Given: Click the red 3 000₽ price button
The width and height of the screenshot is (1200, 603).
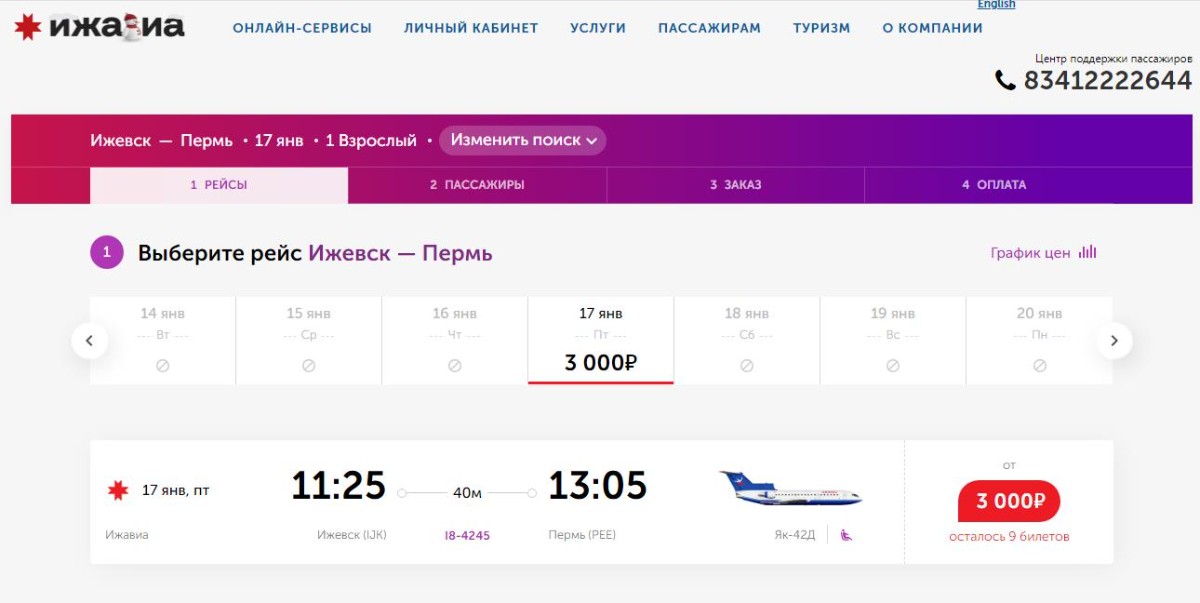Looking at the screenshot, I should [1008, 501].
